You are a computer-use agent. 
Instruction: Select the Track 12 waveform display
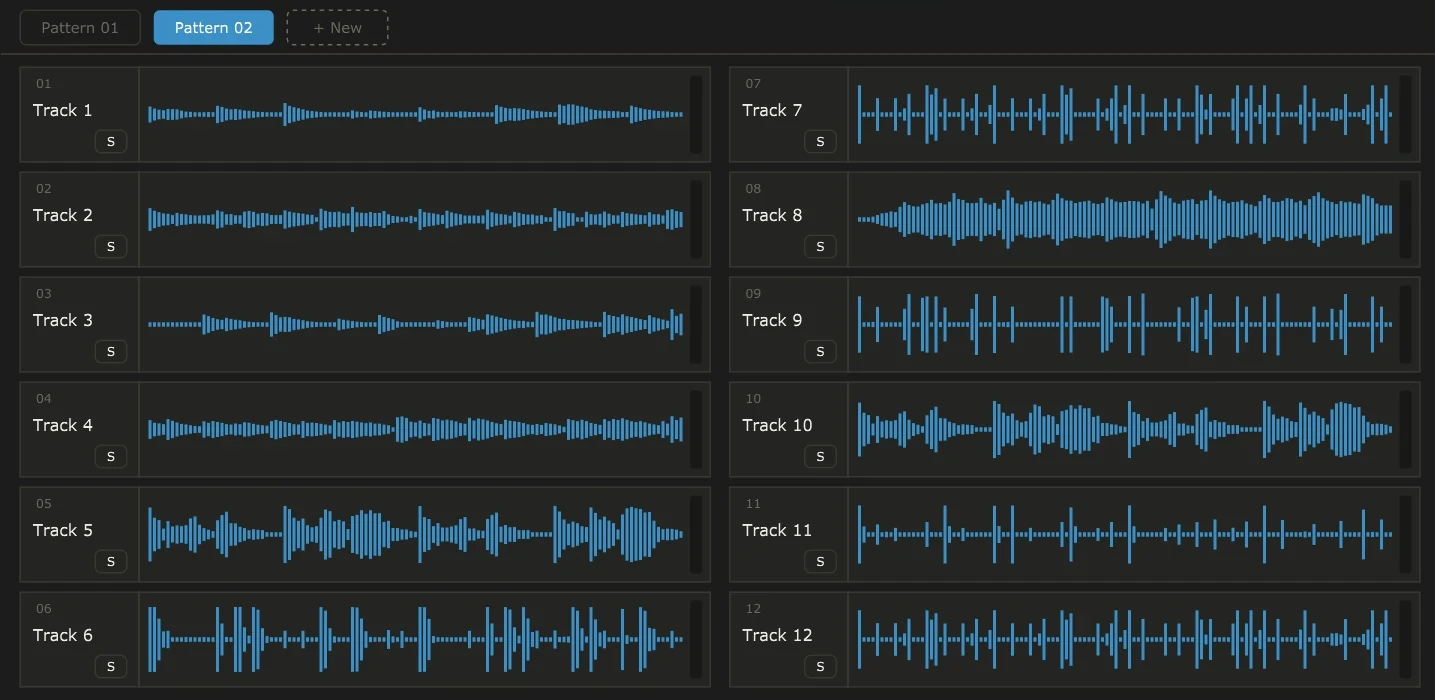point(1125,639)
